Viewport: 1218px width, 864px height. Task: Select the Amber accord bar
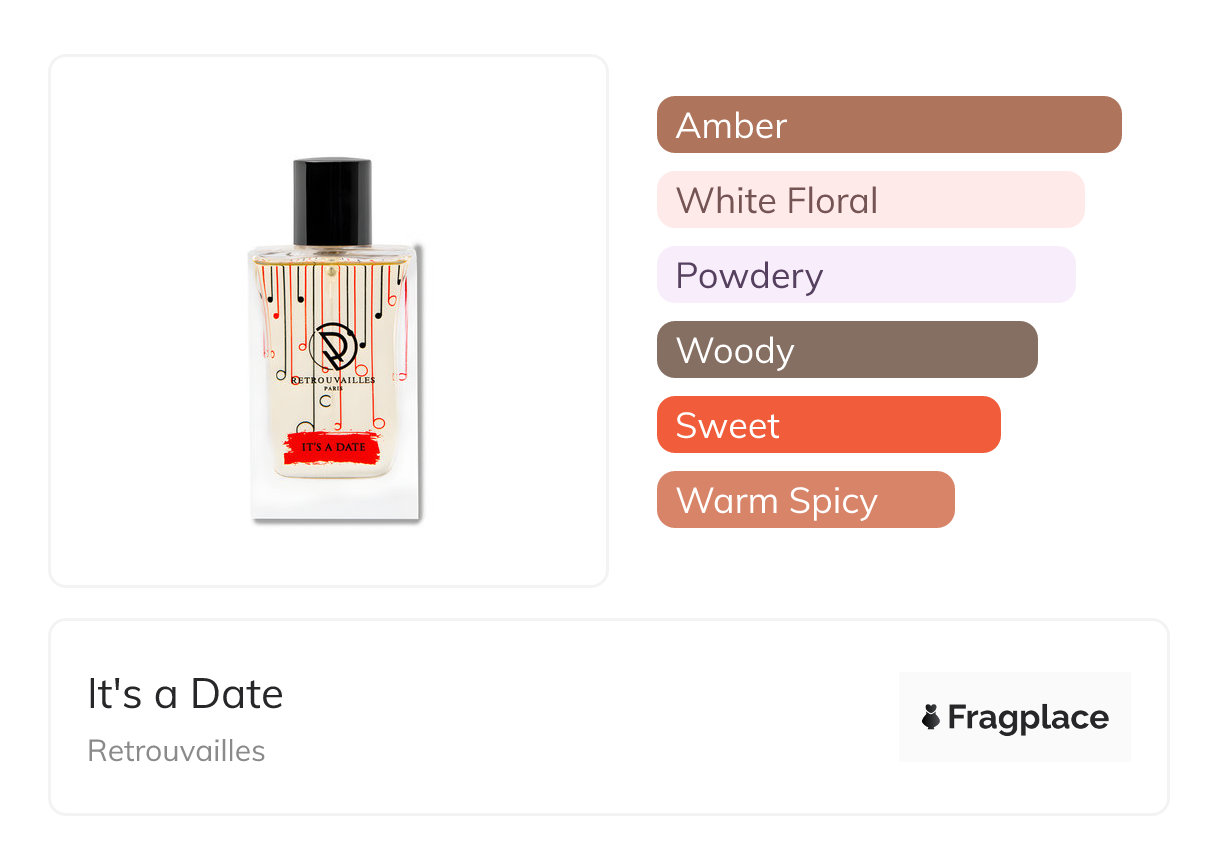(888, 125)
